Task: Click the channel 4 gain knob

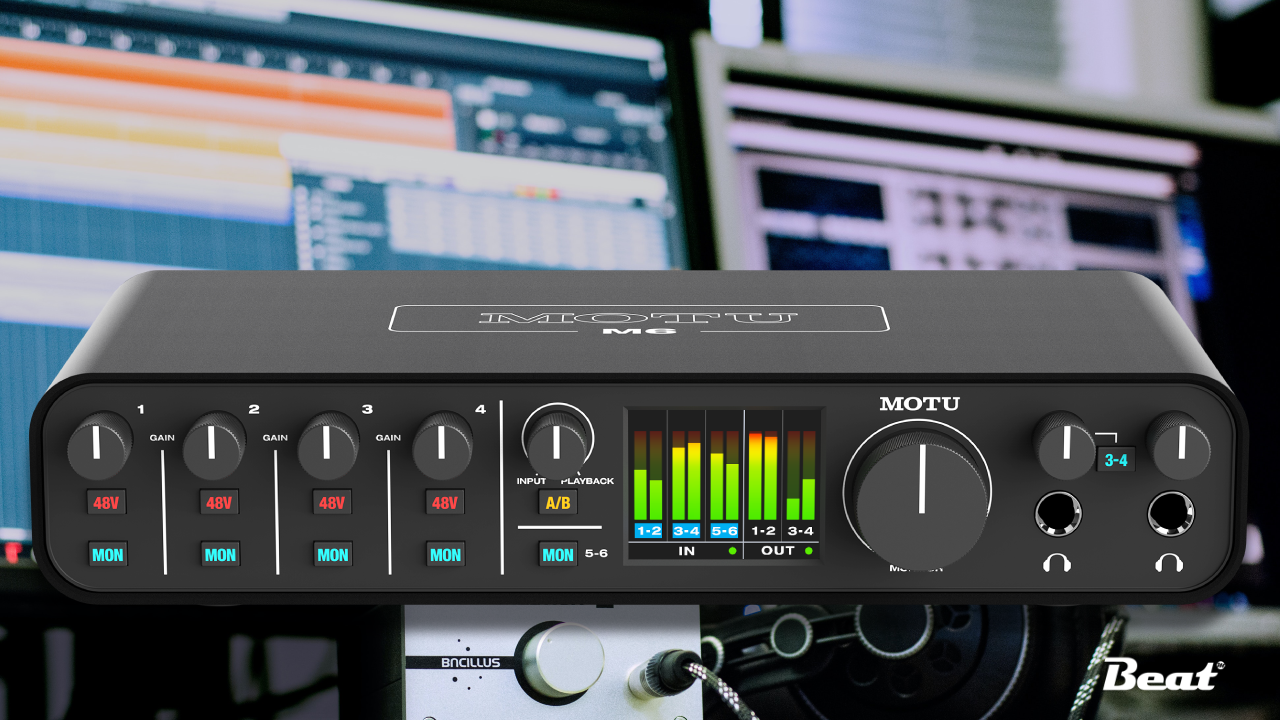Action: 442,444
